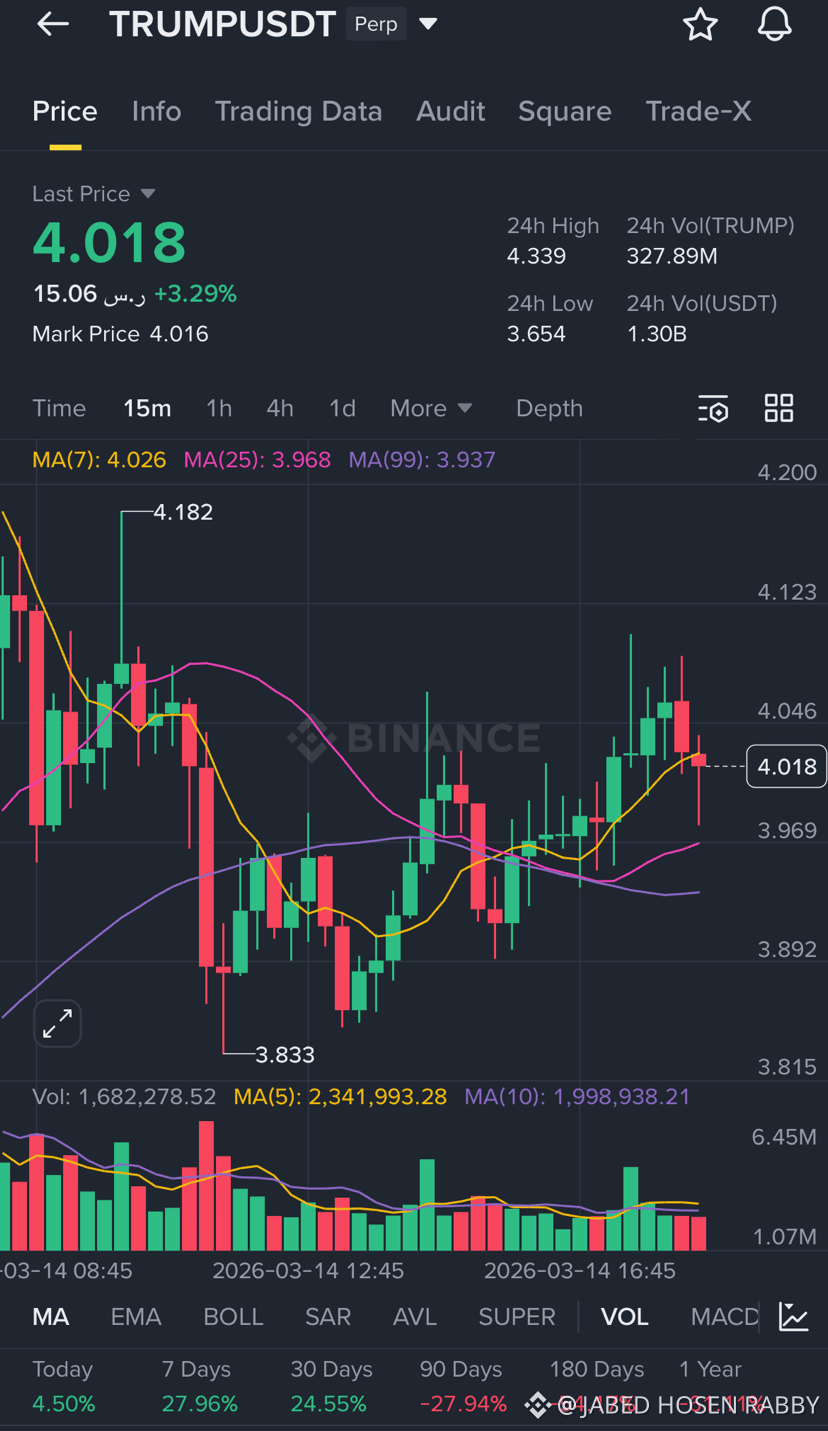Screen dimensions: 828x1431
Task: Toggle the MA indicator
Action: (51, 1317)
